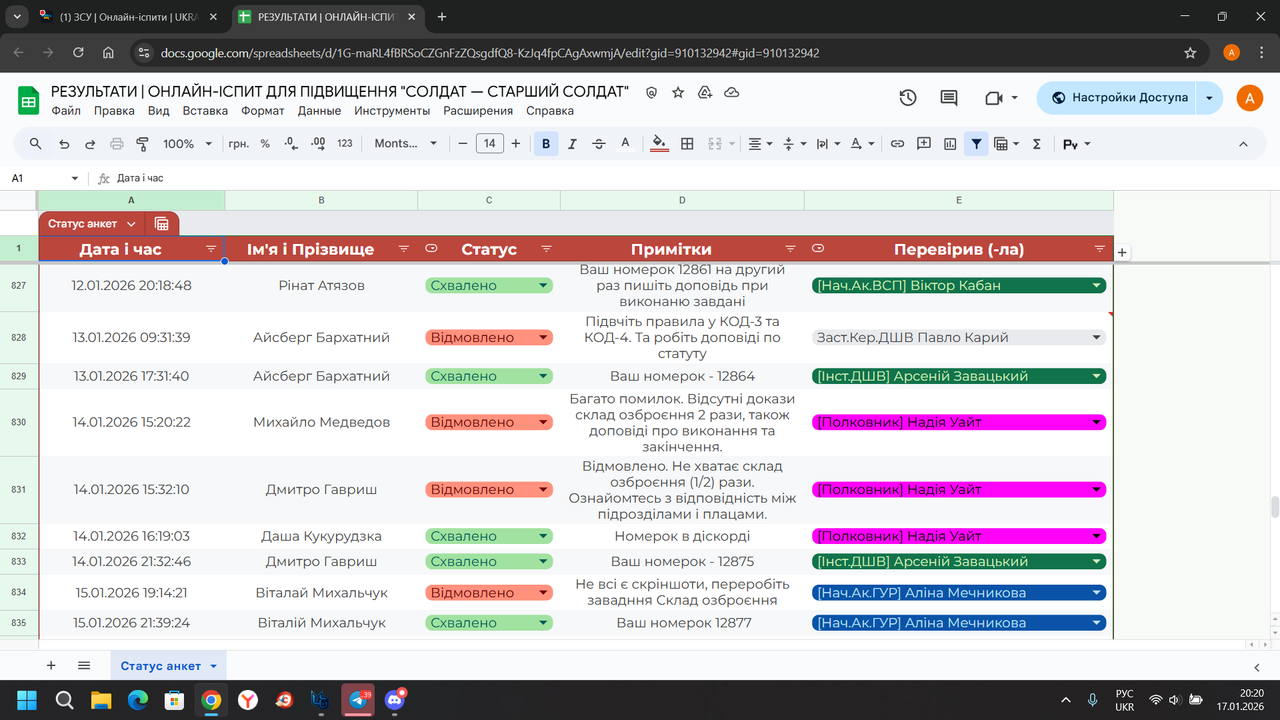Undo the last action
Image resolution: width=1280 pixels, height=720 pixels.
click(x=64, y=144)
